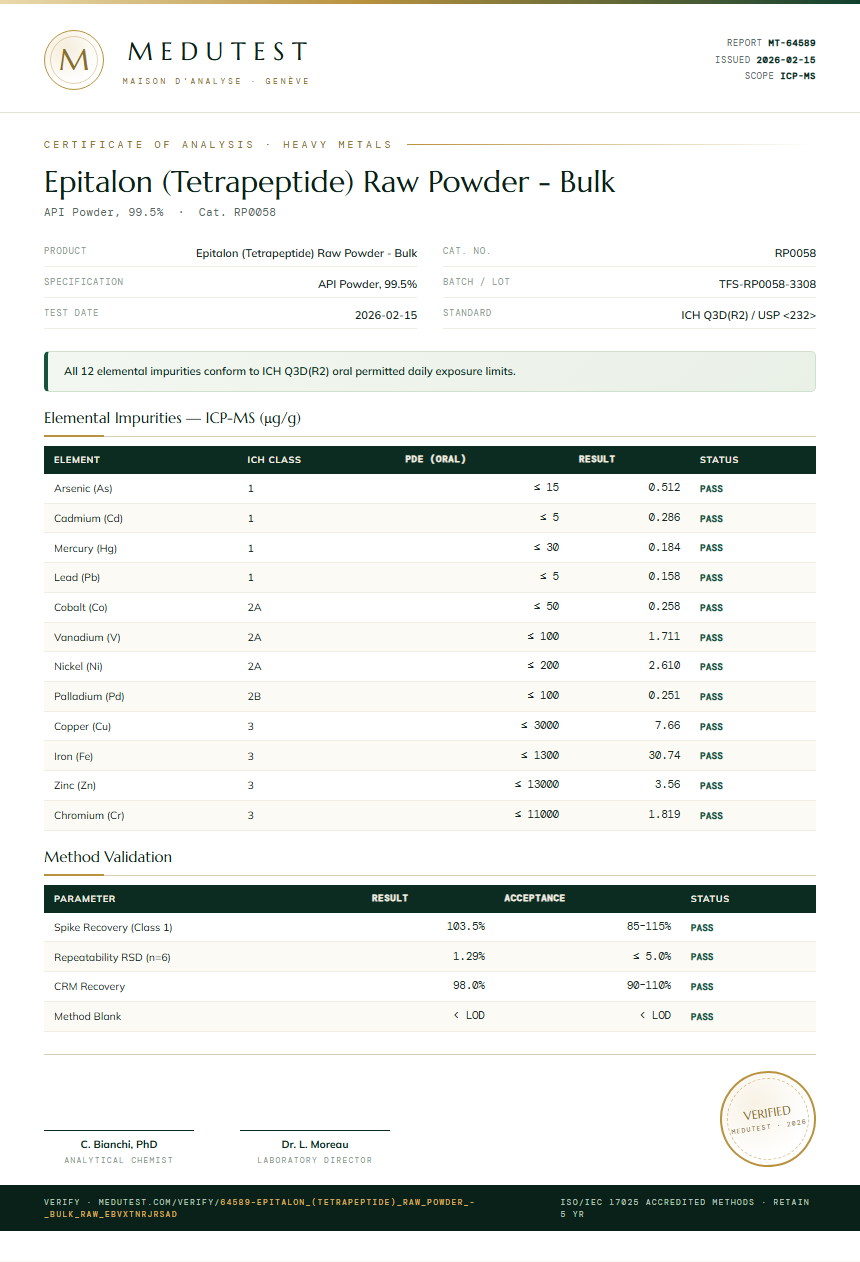860x1262 pixels.
Task: Select the Issued date 2026-02-15 in header
Action: (x=786, y=60)
